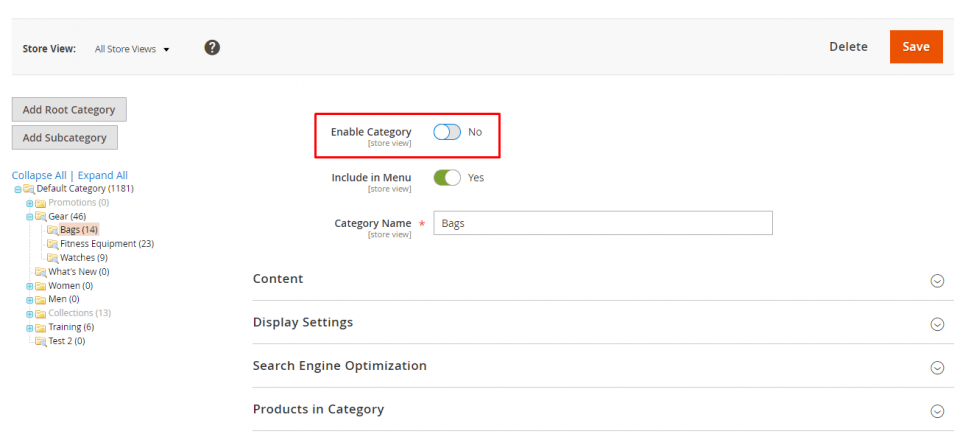The image size is (960, 437).
Task: Toggle the Enable Category switch
Action: [447, 132]
